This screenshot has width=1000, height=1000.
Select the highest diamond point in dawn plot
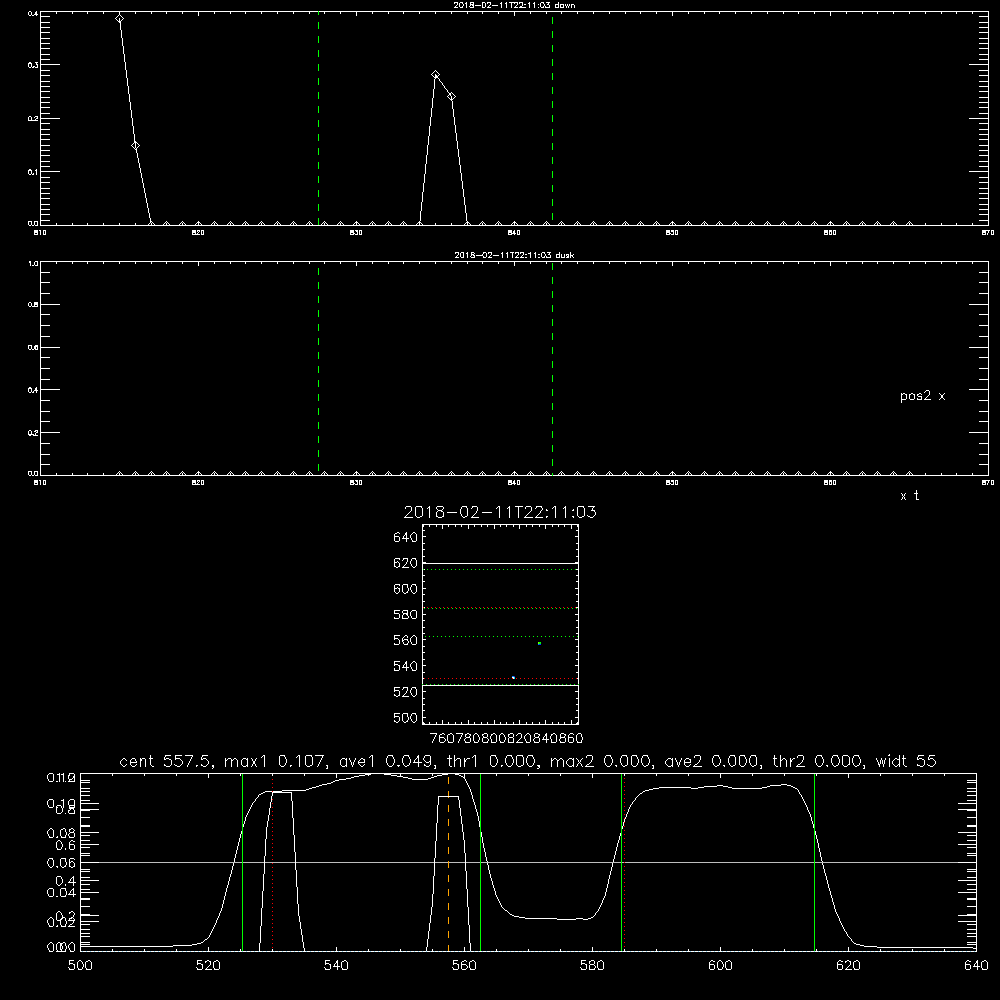(119, 18)
